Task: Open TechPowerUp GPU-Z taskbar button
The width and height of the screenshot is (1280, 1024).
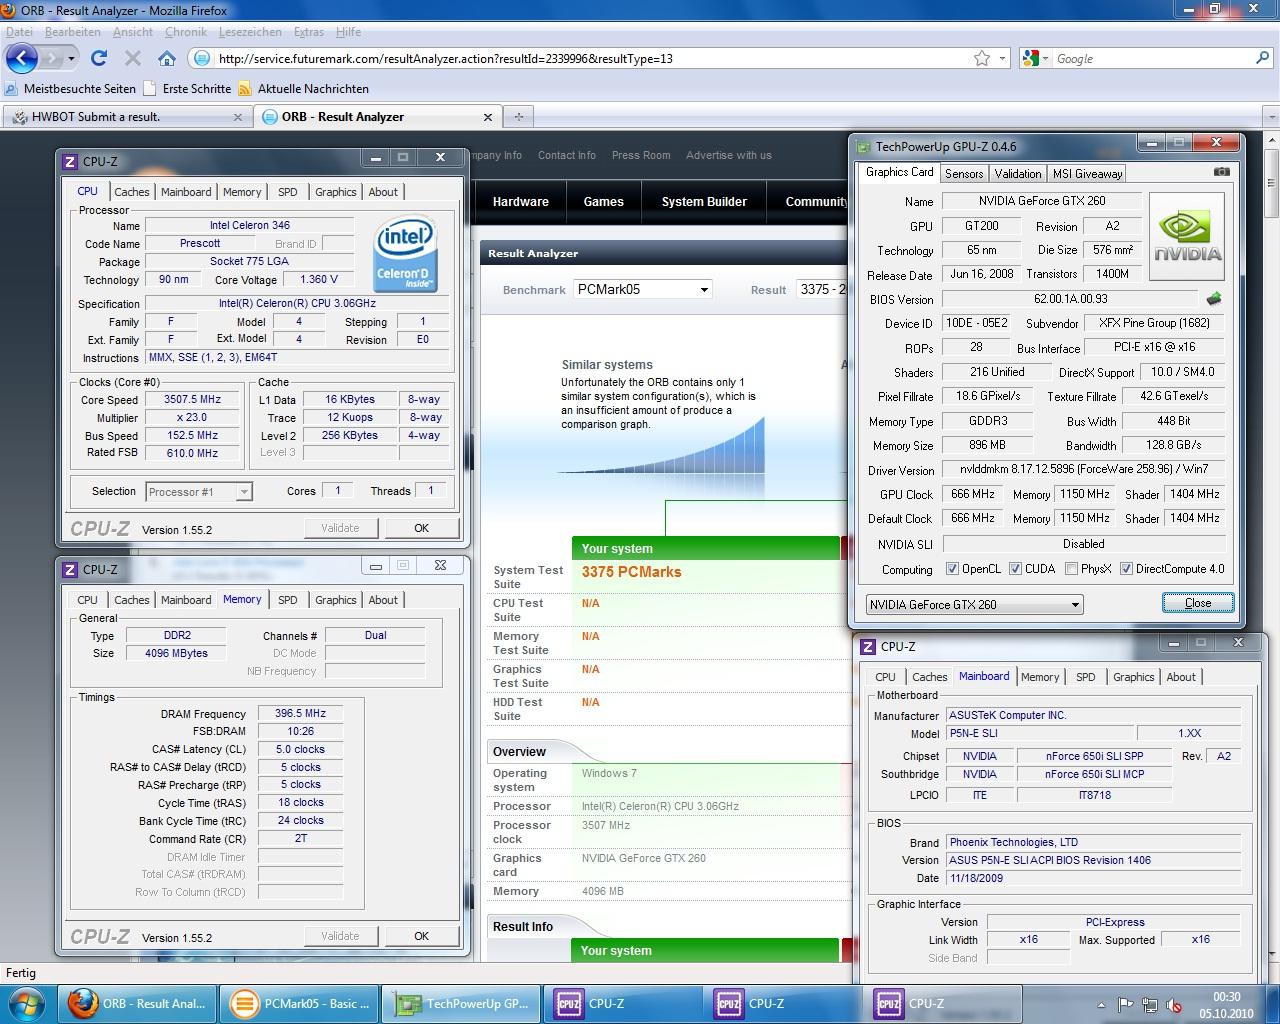Action: pyautogui.click(x=461, y=1003)
